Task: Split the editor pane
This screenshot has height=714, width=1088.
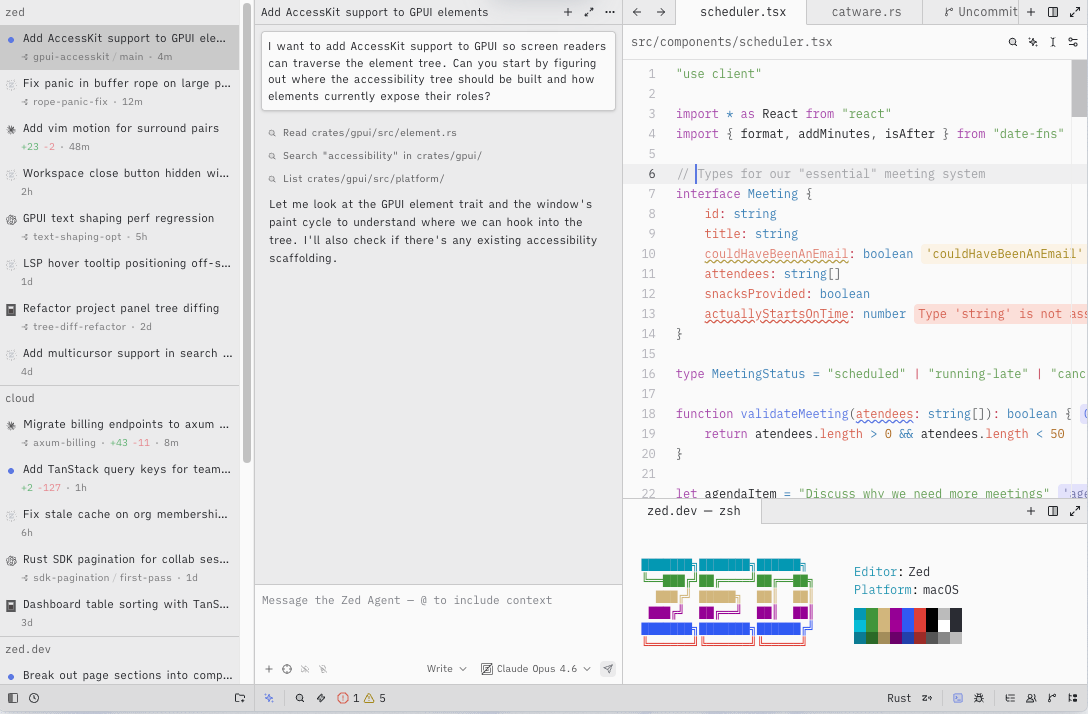Action: (x=1053, y=12)
